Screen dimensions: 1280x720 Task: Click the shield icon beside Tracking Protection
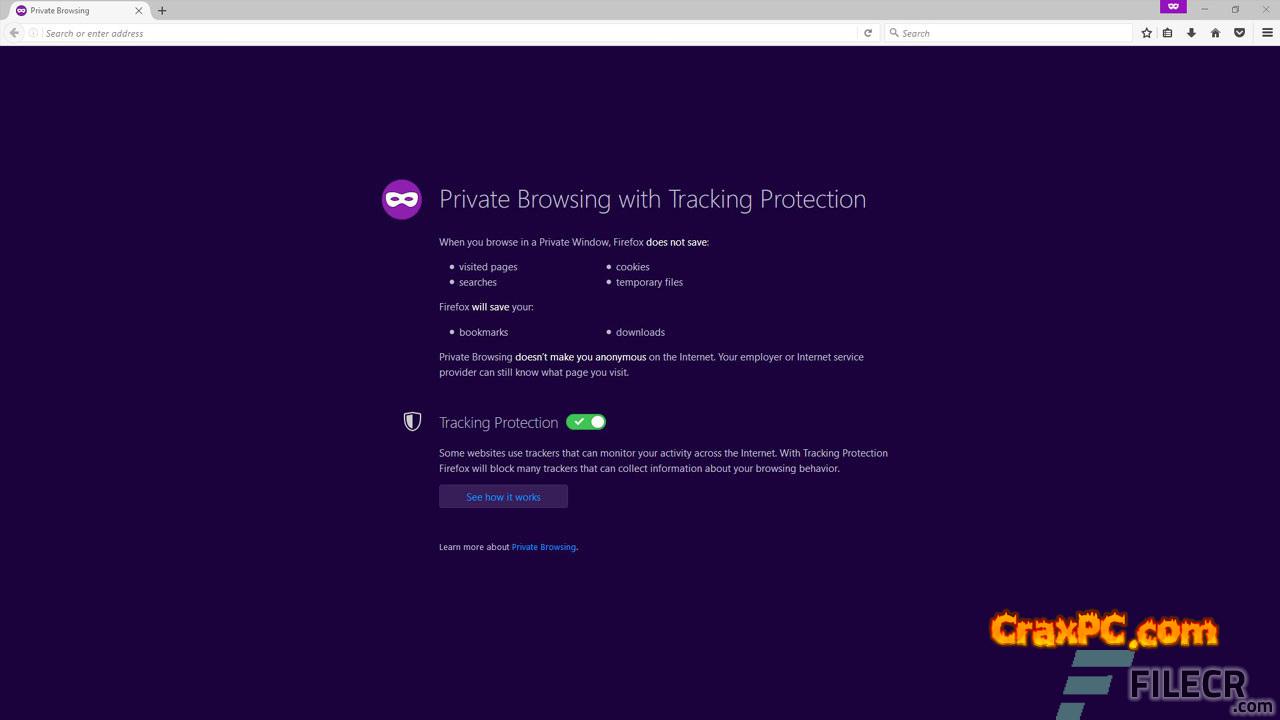[412, 422]
